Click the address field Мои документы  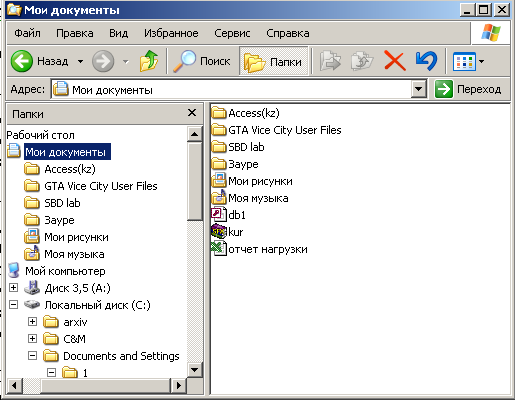click(232, 89)
